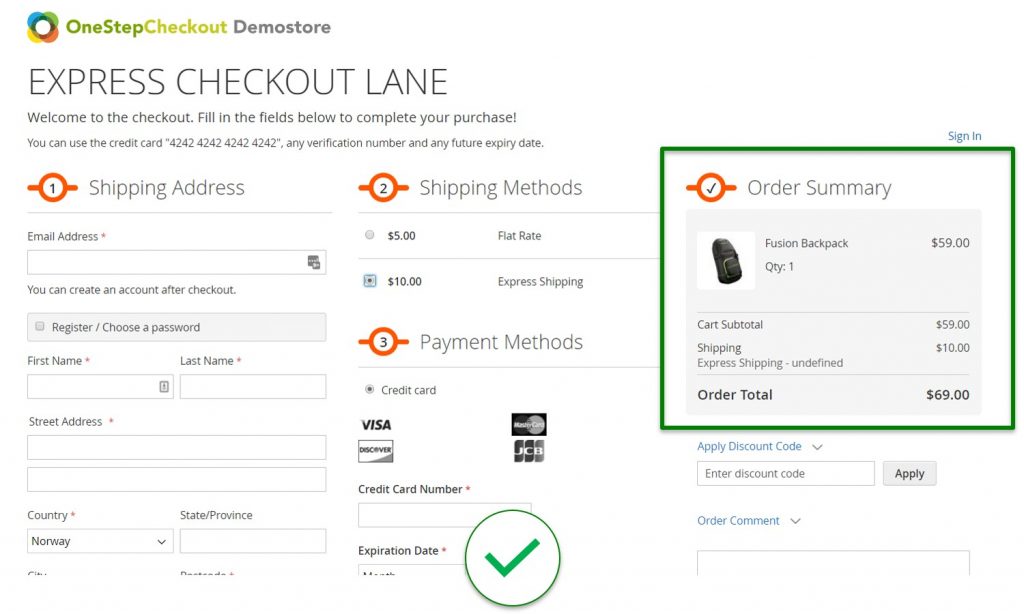Click the autofill icon in Email Address field

pyautogui.click(x=314, y=263)
